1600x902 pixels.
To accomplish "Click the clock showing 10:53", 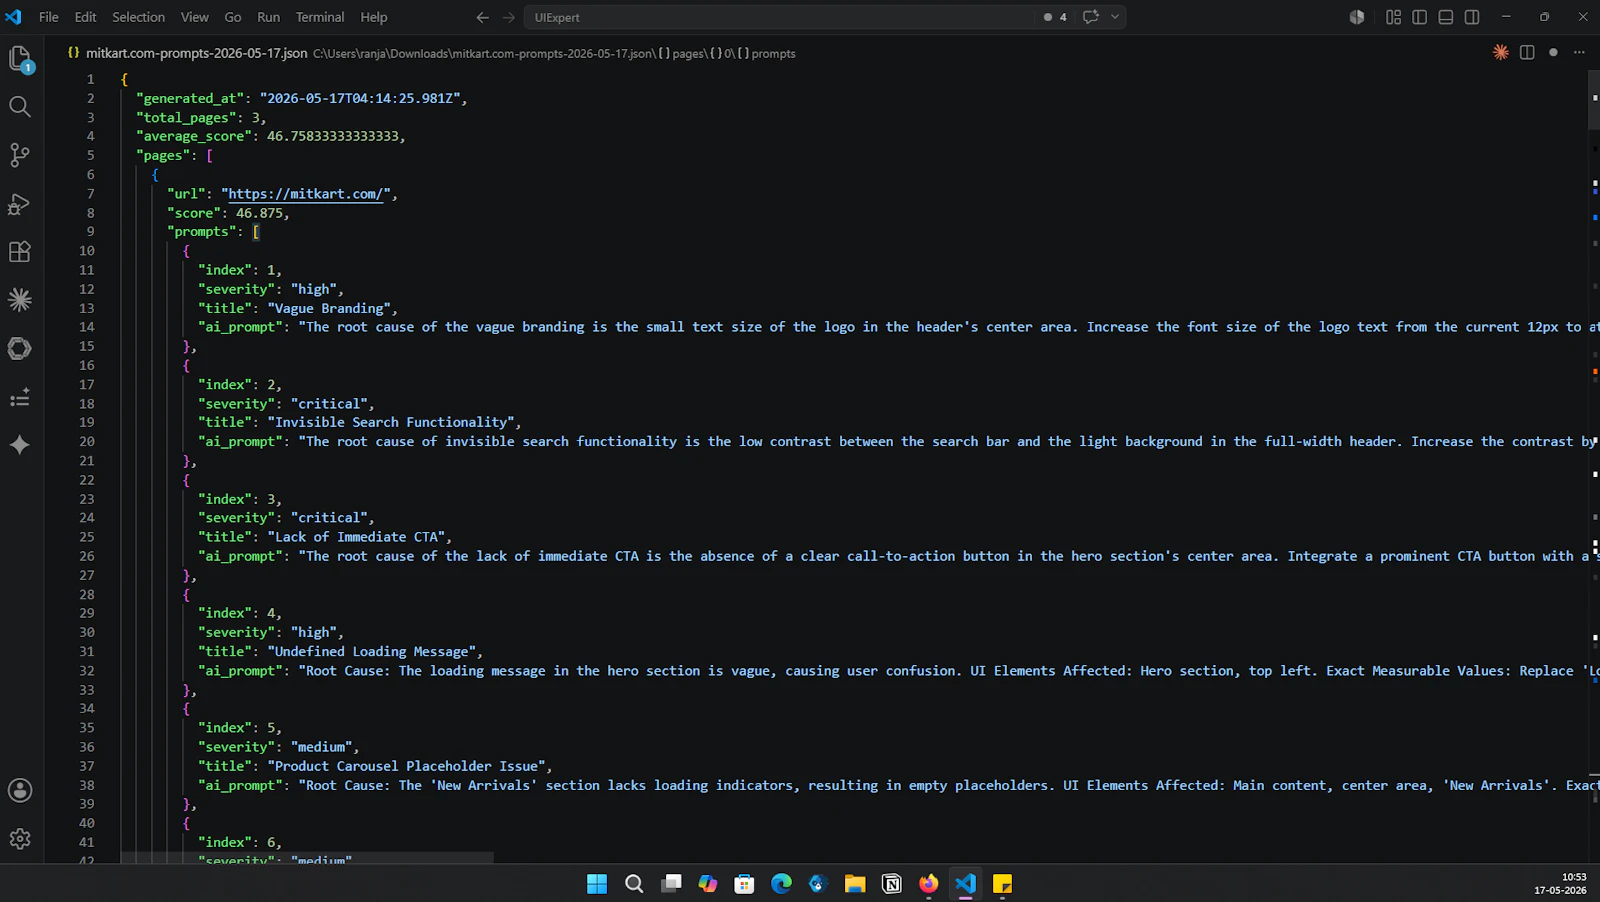I will tap(1574, 877).
